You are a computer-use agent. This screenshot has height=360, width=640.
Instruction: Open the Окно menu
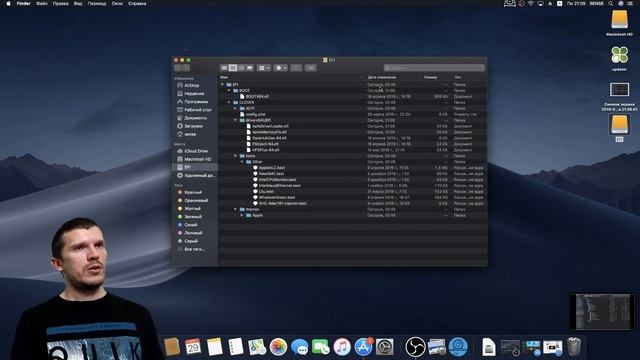pos(117,3)
